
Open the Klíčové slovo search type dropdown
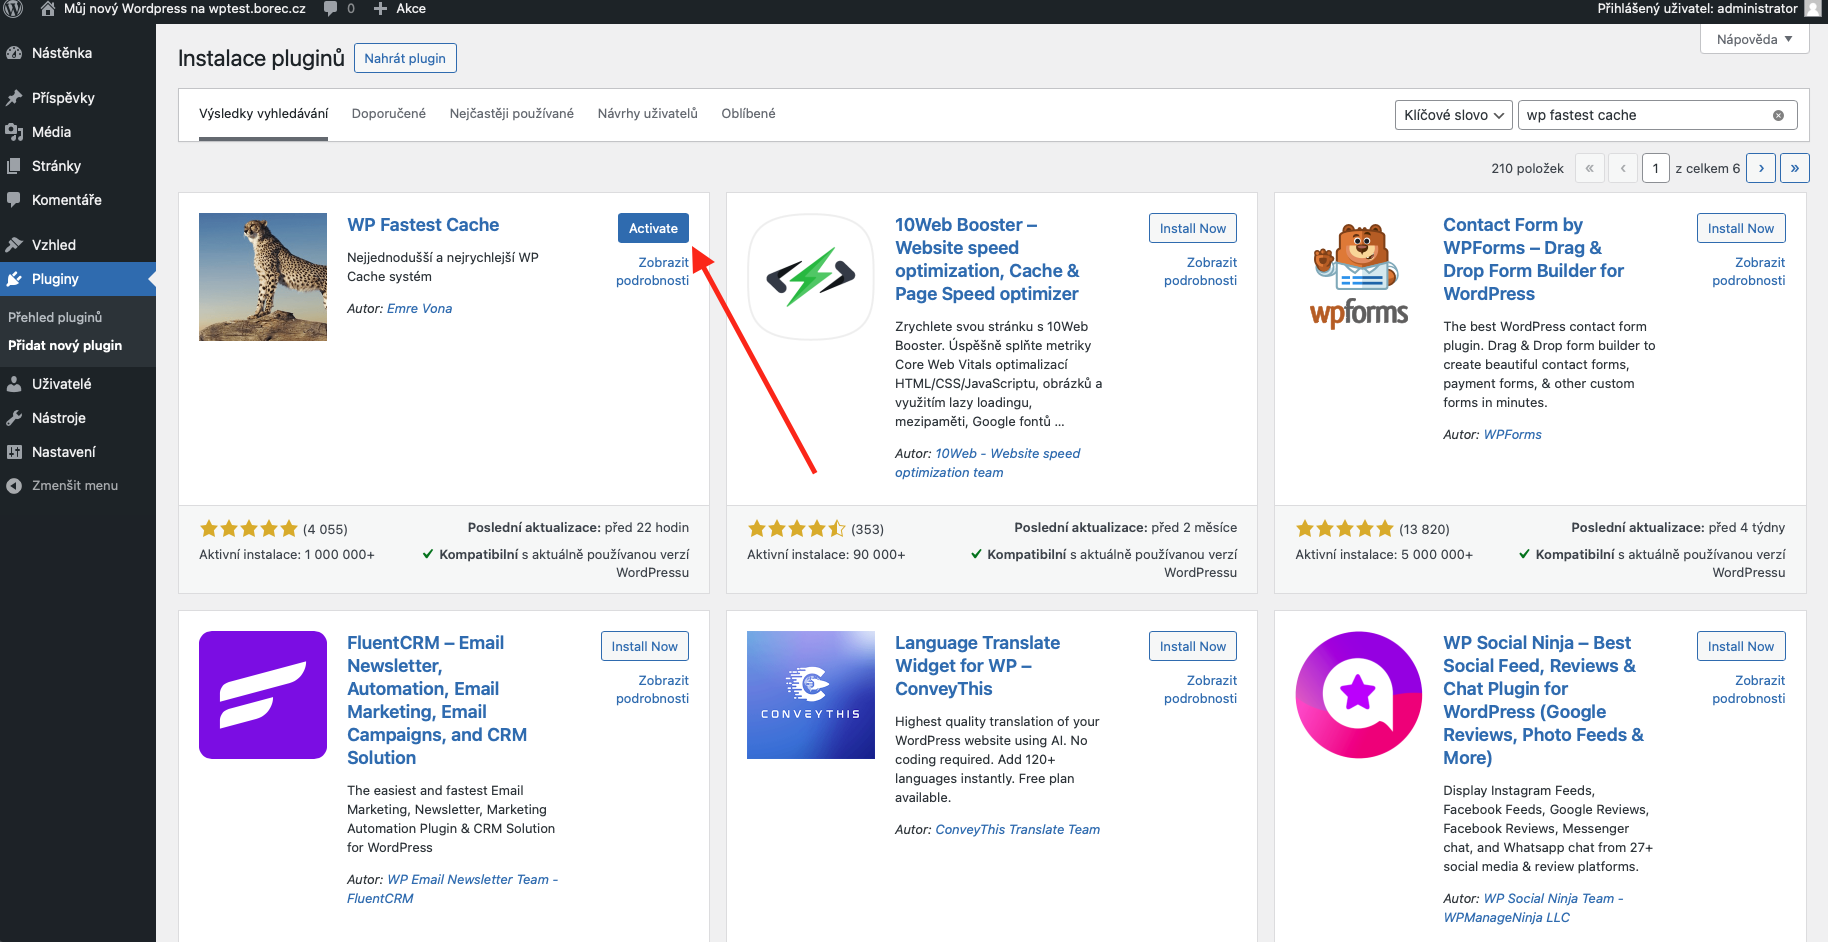click(x=1454, y=115)
